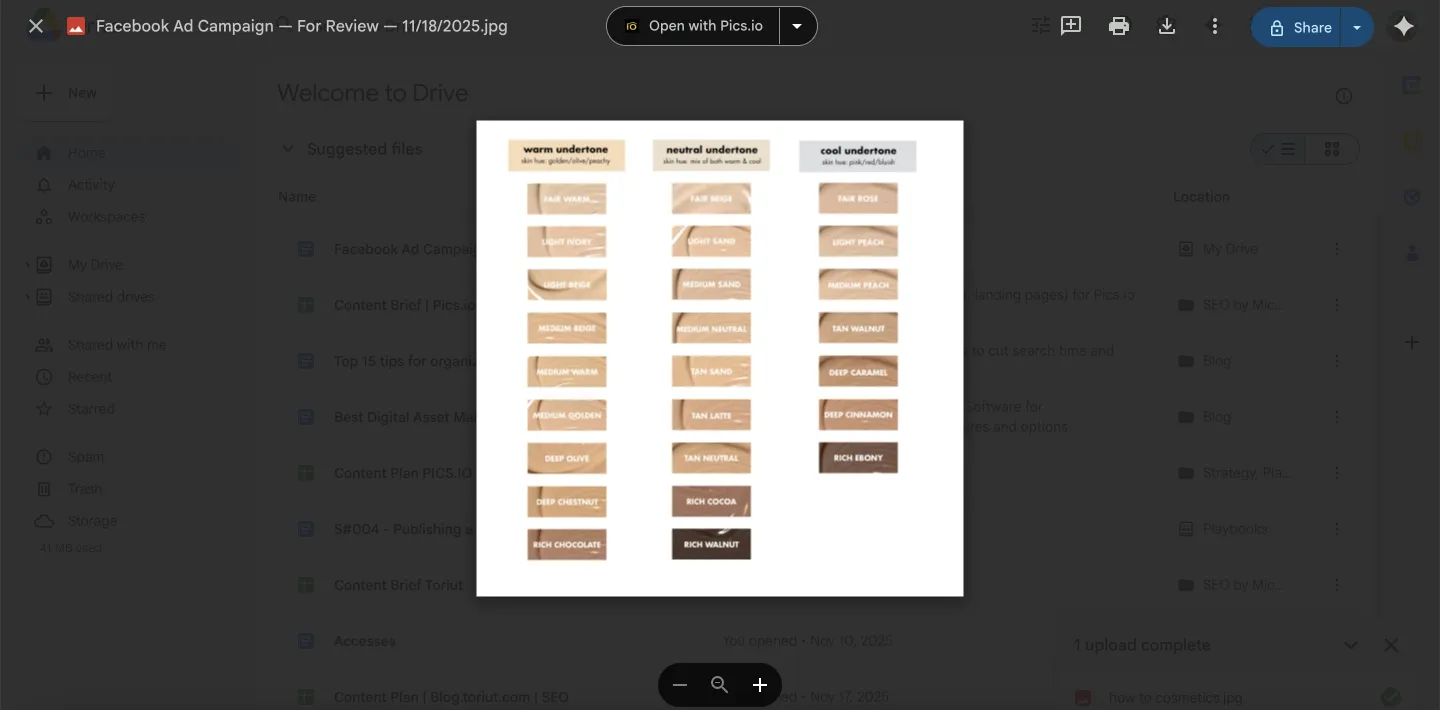The height and width of the screenshot is (710, 1440).
Task: Expand the Shared drives tree arrow
Action: [x=27, y=297]
